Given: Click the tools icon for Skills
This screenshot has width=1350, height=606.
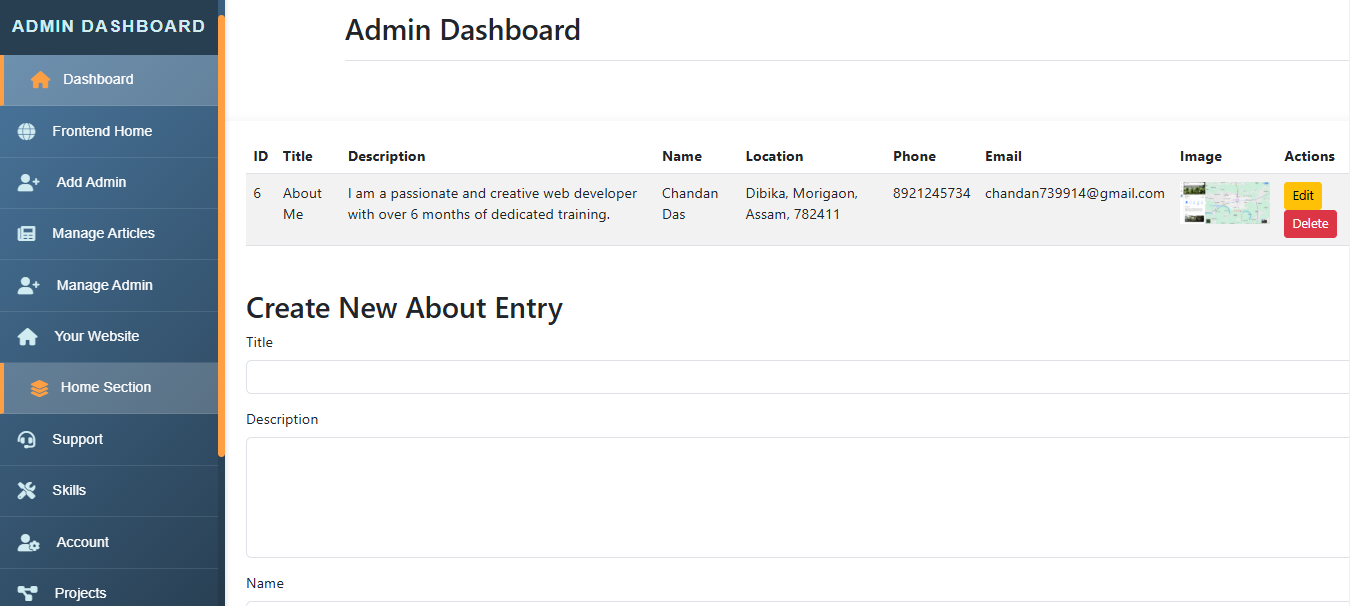Looking at the screenshot, I should click(27, 490).
